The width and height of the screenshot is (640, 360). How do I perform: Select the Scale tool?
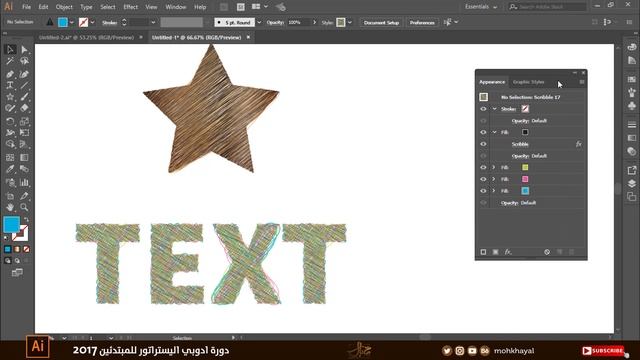point(24,121)
